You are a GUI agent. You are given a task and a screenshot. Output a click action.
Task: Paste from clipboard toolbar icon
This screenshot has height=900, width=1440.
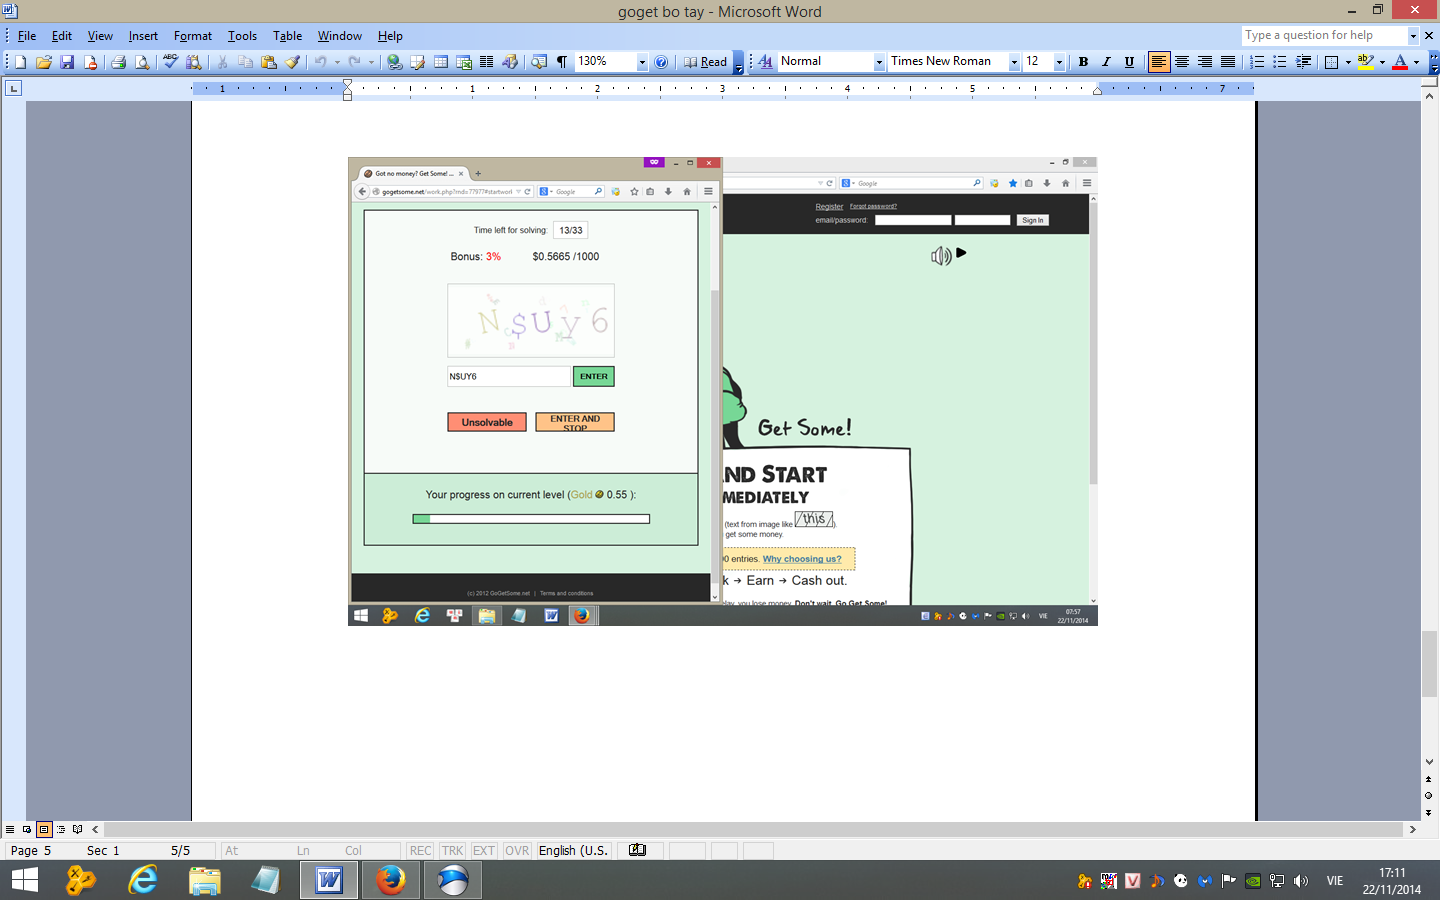[x=268, y=62]
